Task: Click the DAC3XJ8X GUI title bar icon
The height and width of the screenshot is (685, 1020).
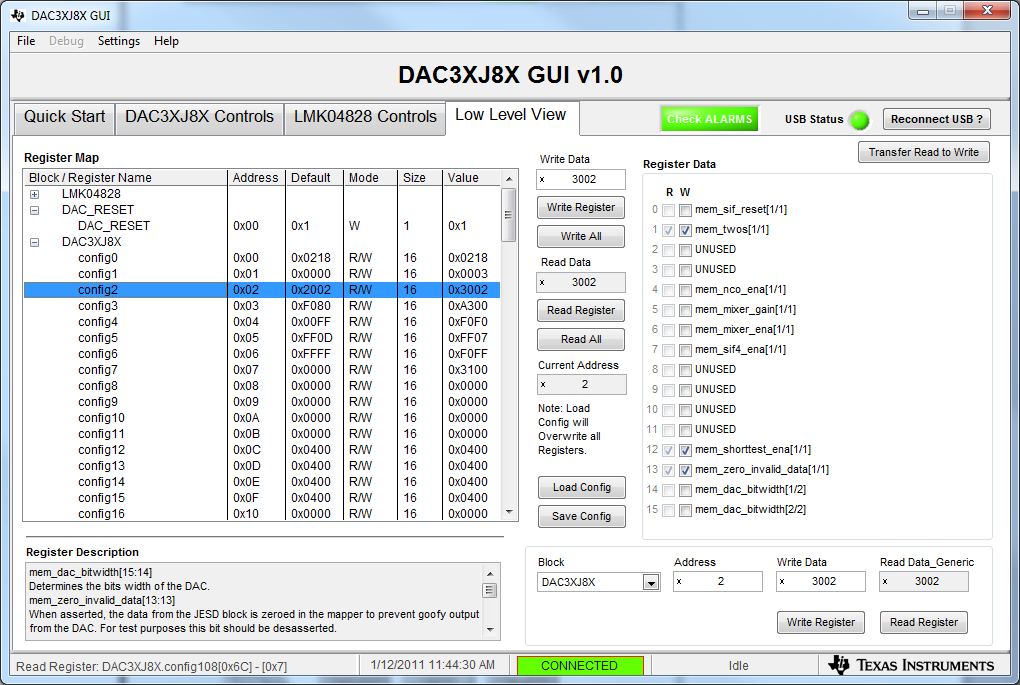Action: coord(18,15)
